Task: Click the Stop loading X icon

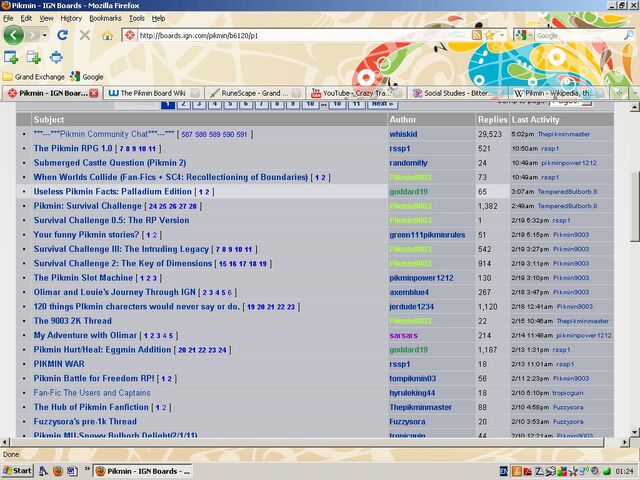Action: [85, 35]
